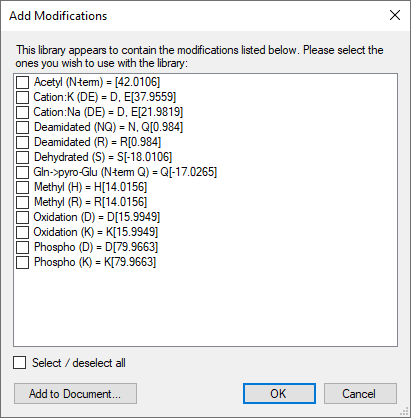
Task: Enable the Cation:K (DE) modification
Action: (x=22, y=97)
